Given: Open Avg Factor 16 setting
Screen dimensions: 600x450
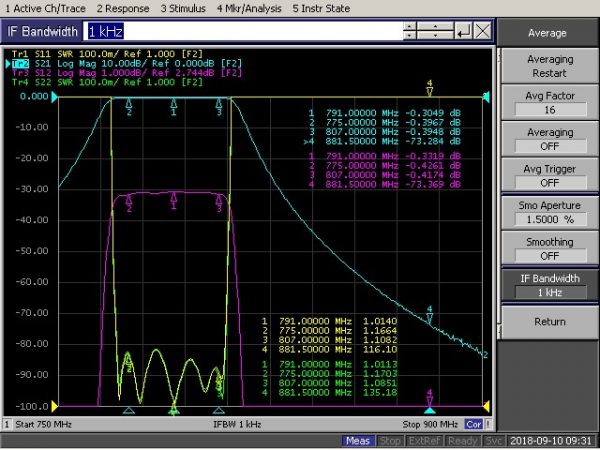Looking at the screenshot, I should [549, 102].
